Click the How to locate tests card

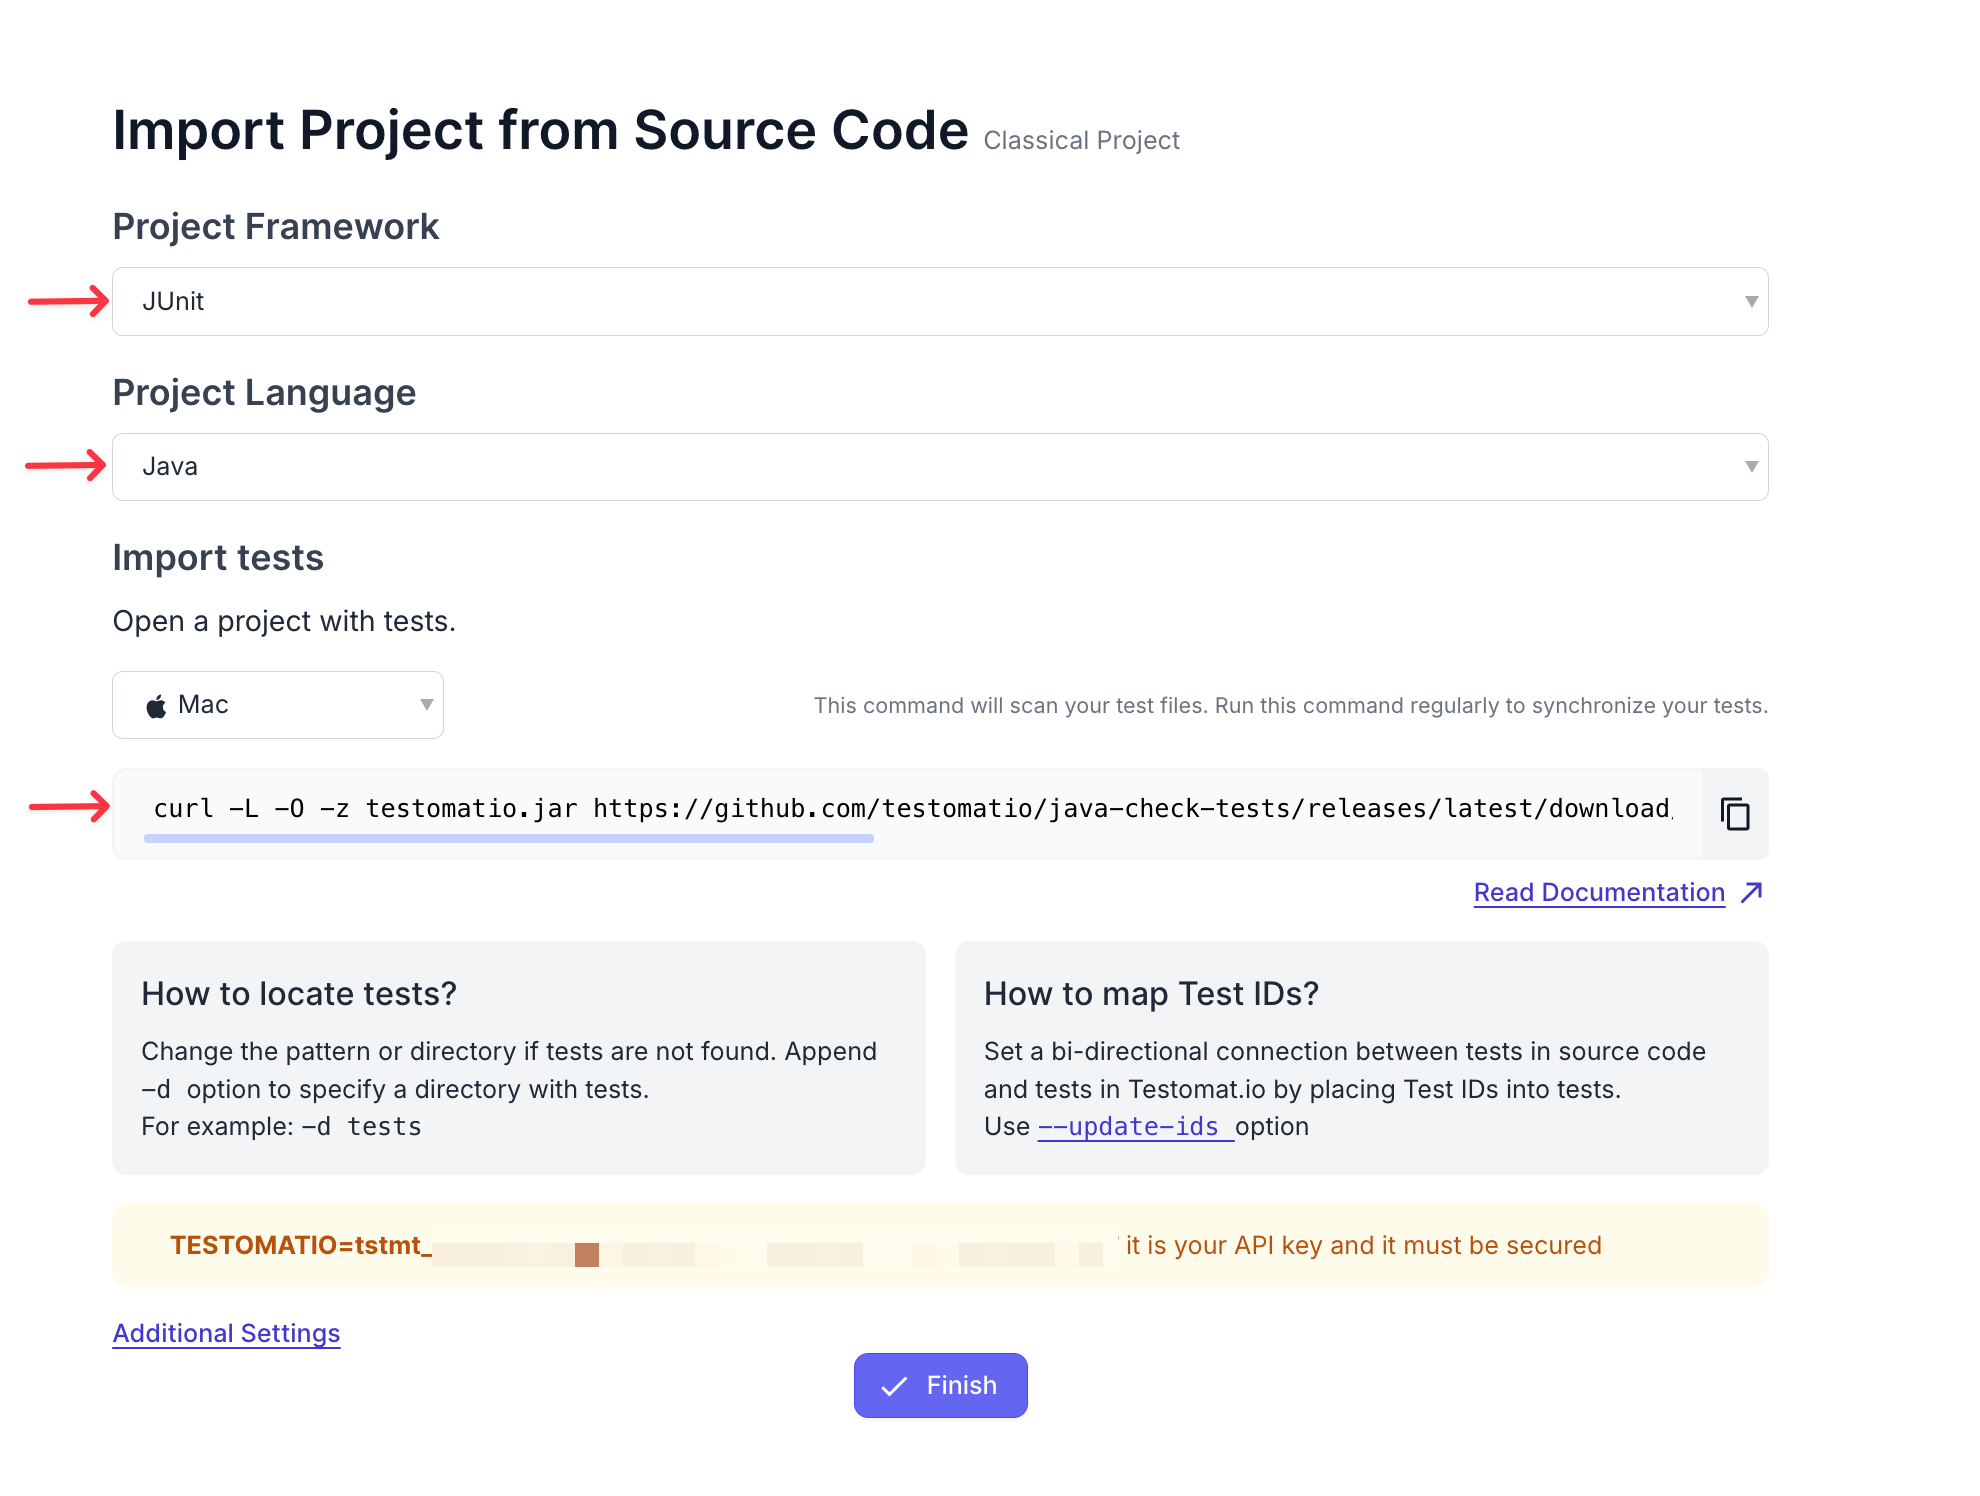click(518, 1057)
